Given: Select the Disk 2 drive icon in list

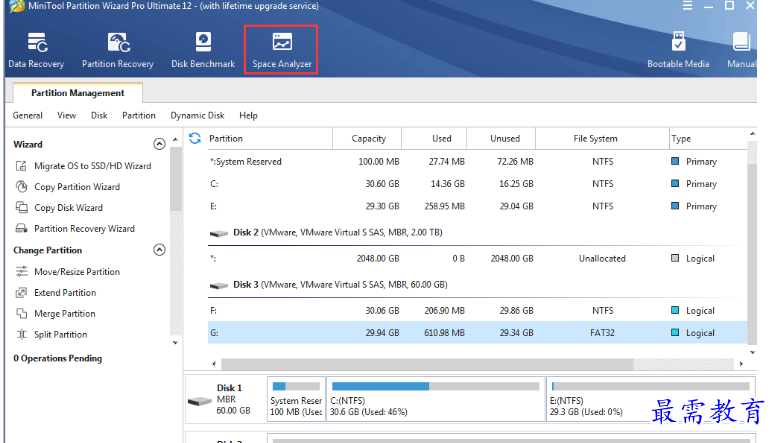Looking at the screenshot, I should 218,233.
